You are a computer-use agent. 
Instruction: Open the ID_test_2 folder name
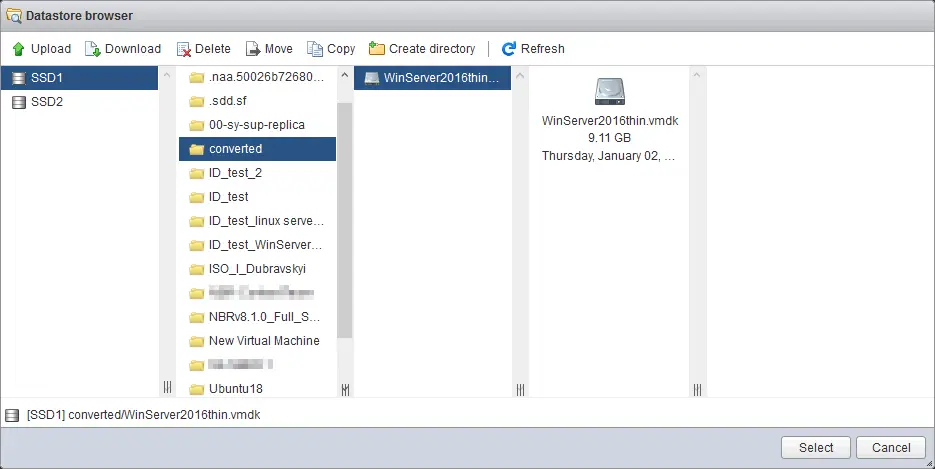pos(236,173)
